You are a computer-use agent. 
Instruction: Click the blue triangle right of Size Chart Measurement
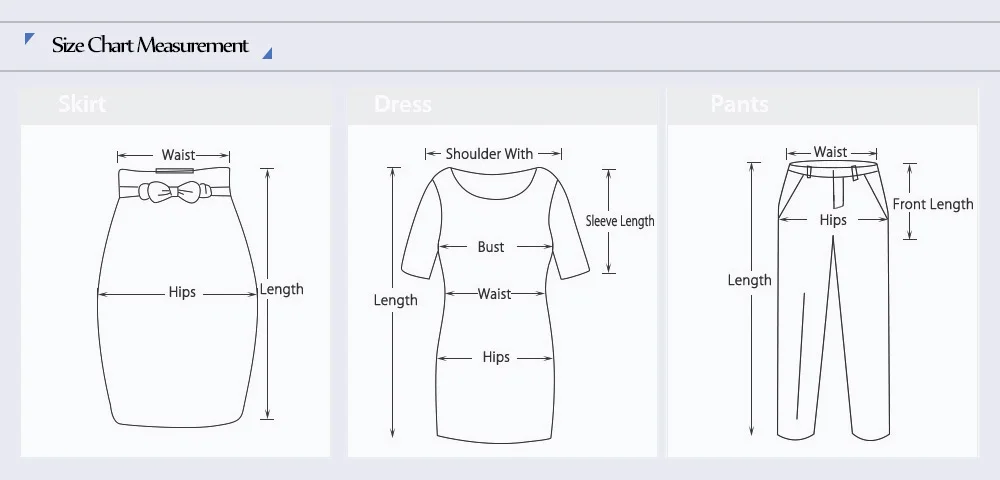pyautogui.click(x=268, y=54)
